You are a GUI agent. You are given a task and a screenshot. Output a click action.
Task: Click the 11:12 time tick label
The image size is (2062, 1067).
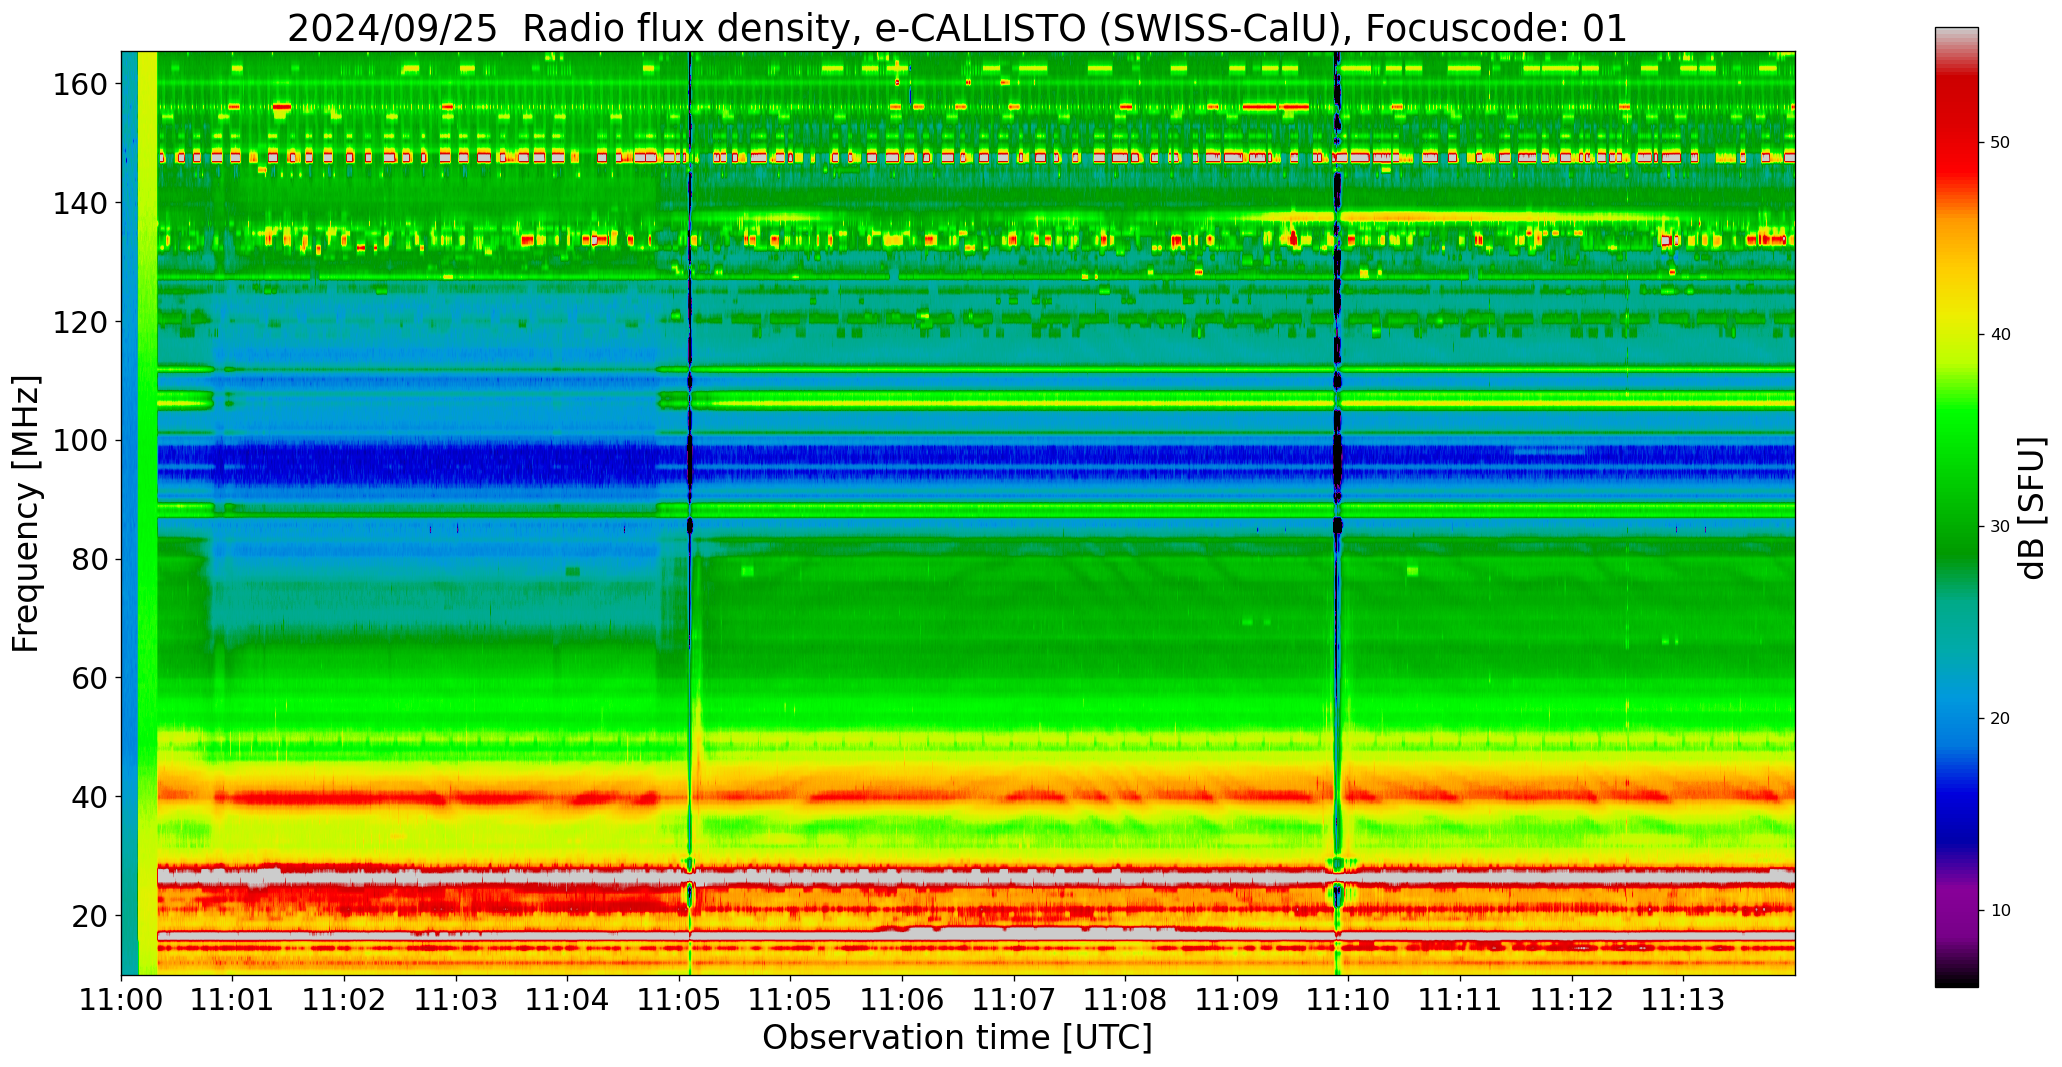(x=1572, y=1000)
